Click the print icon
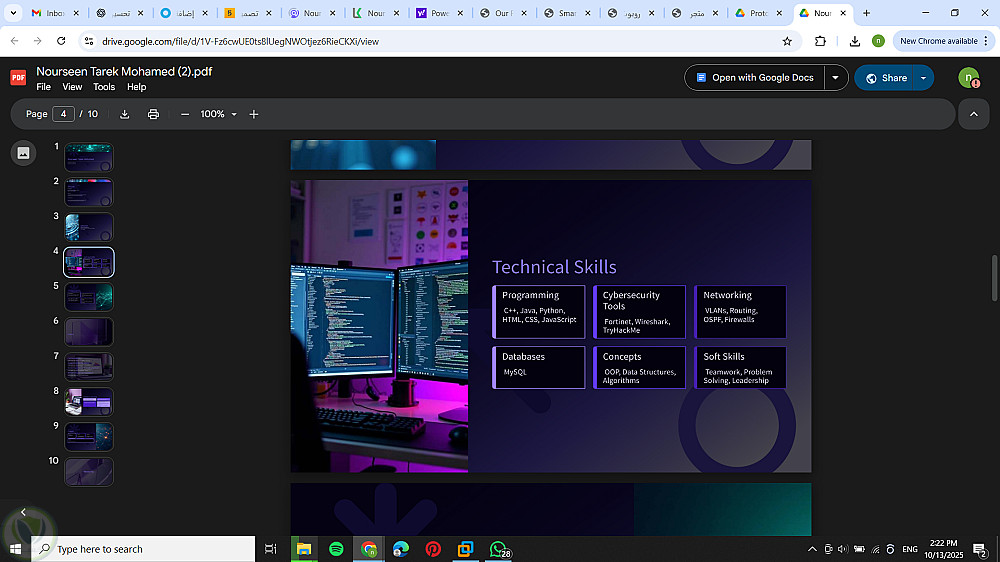The width and height of the screenshot is (1000, 562). [x=153, y=114]
